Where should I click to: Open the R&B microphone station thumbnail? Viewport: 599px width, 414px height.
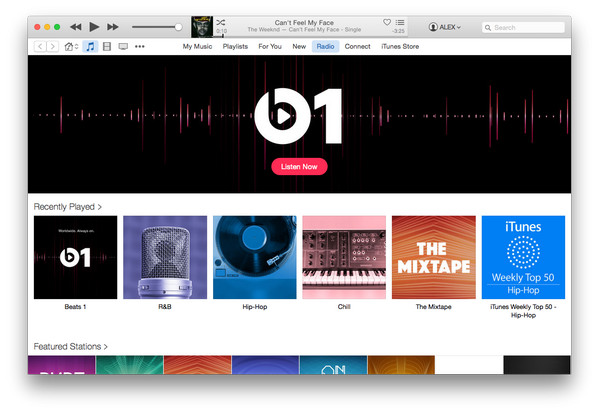tap(165, 257)
